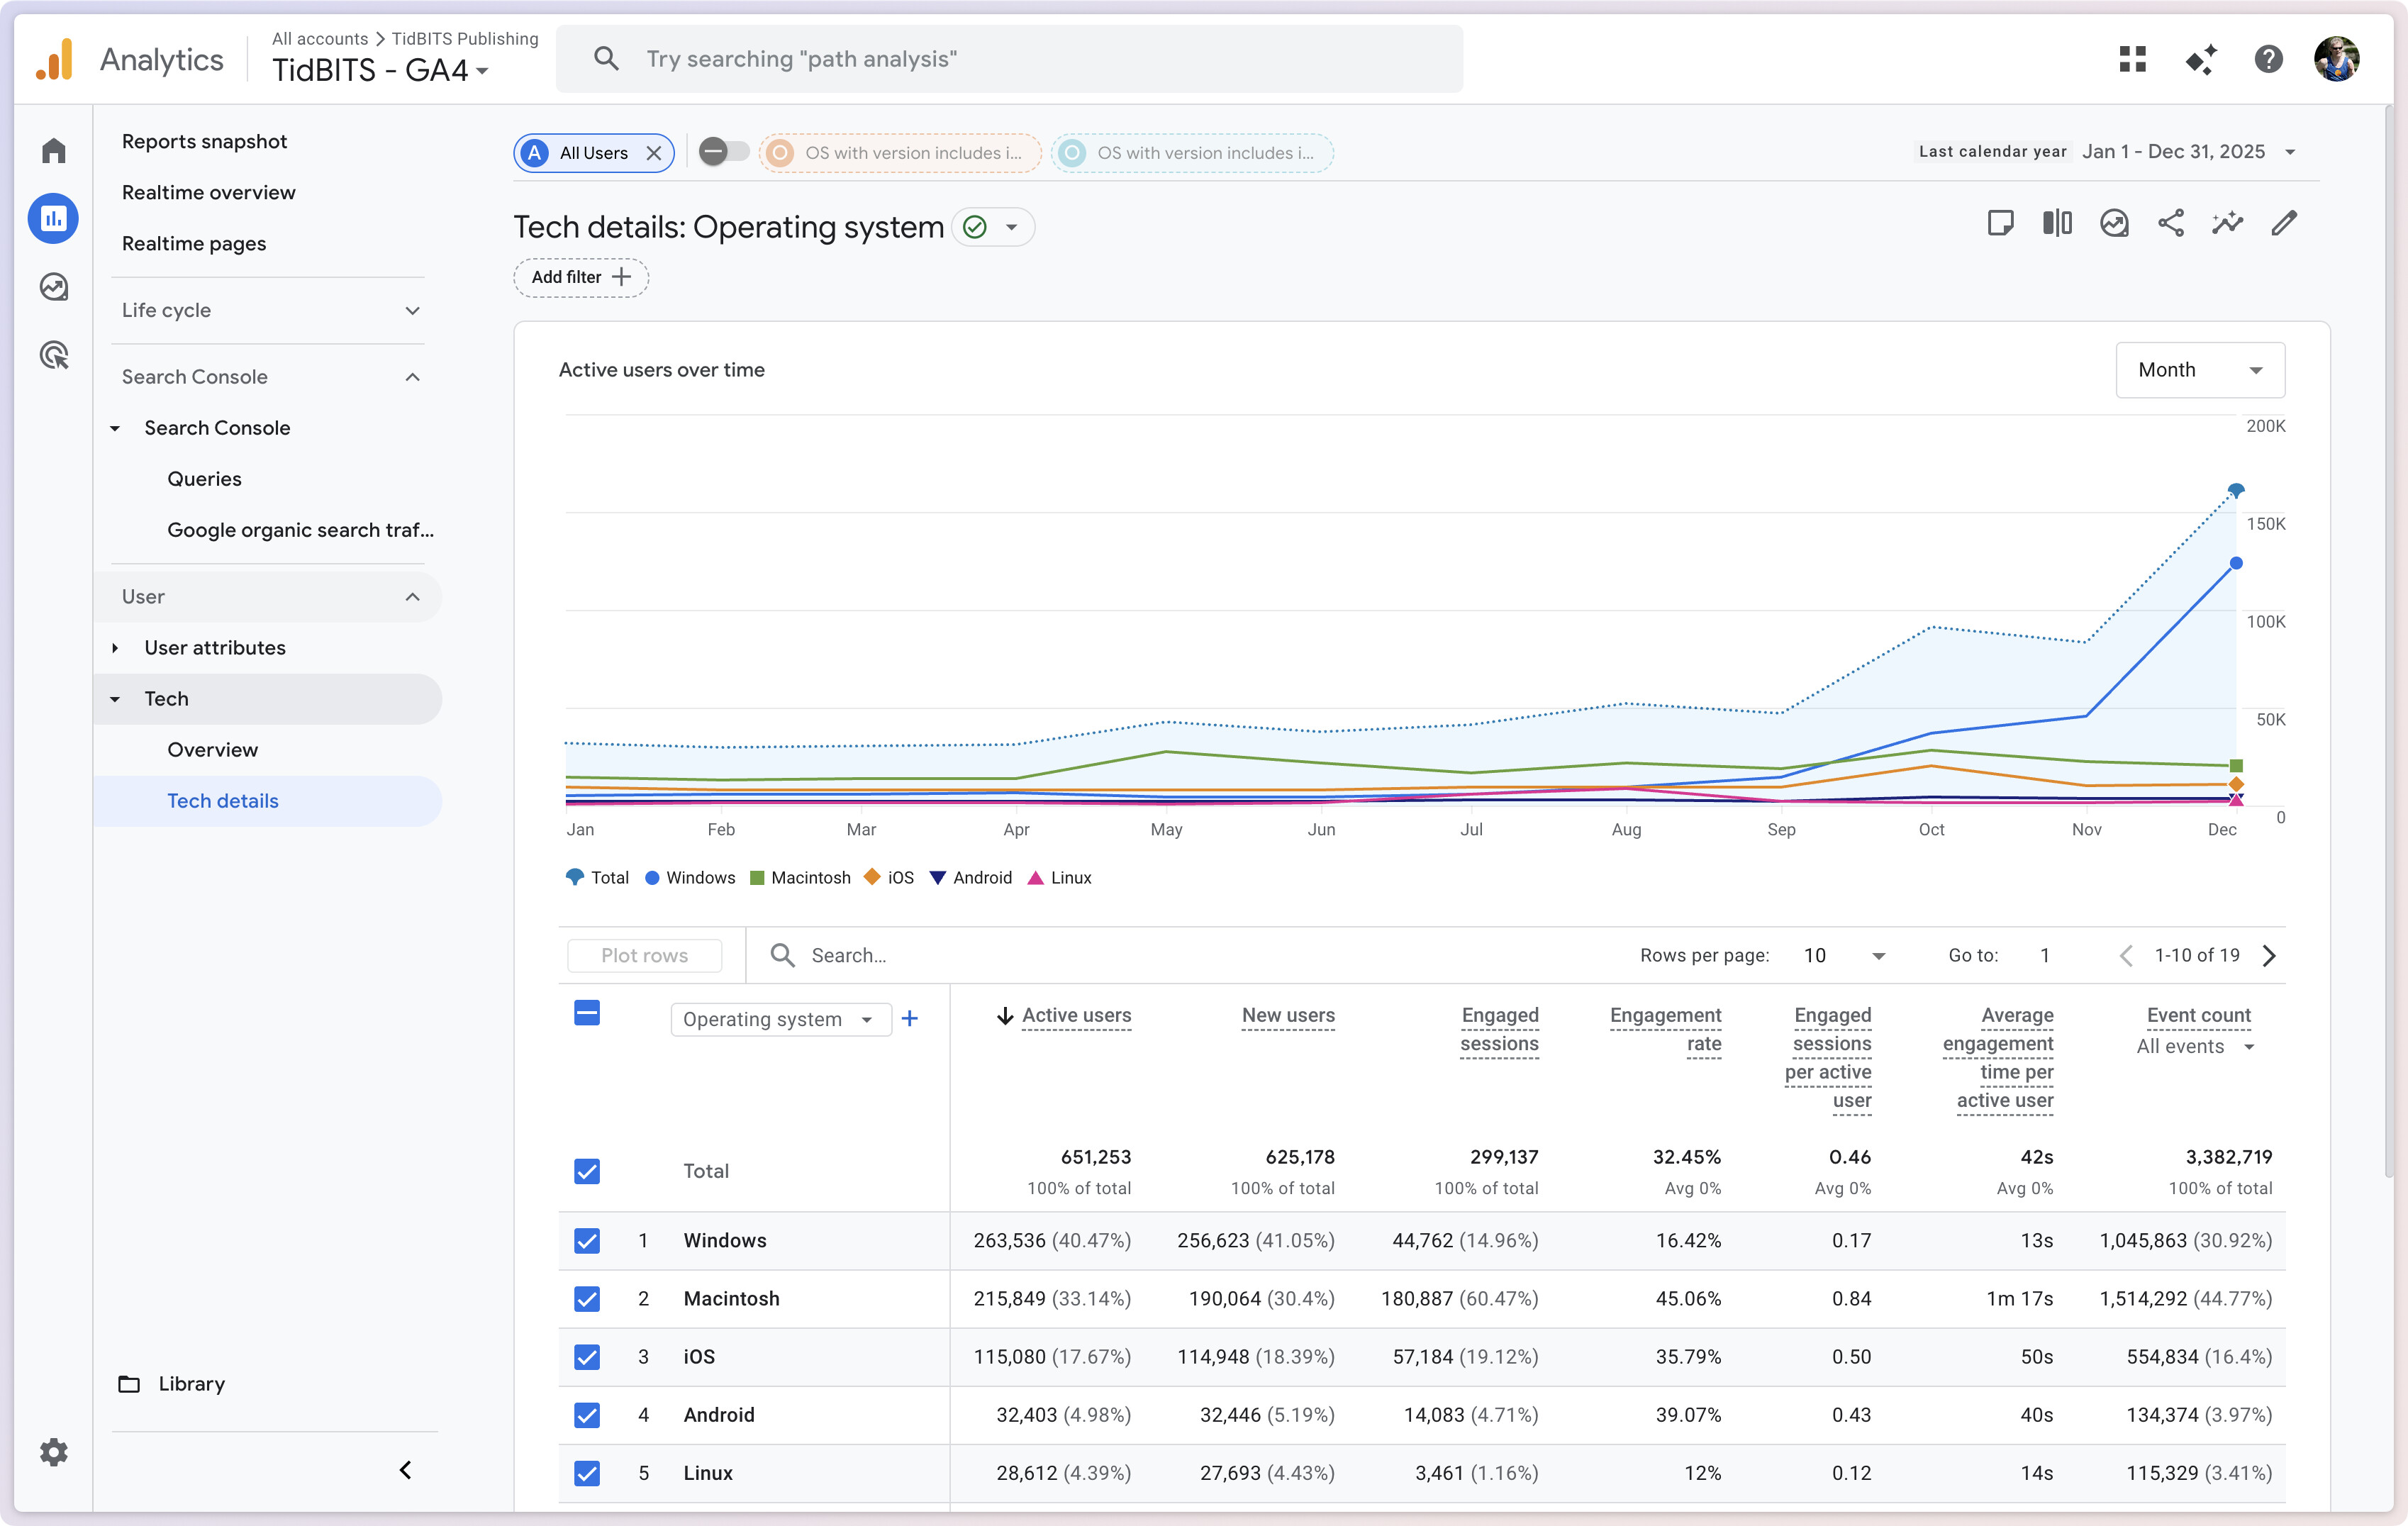Click the table Search field

[x=848, y=955]
